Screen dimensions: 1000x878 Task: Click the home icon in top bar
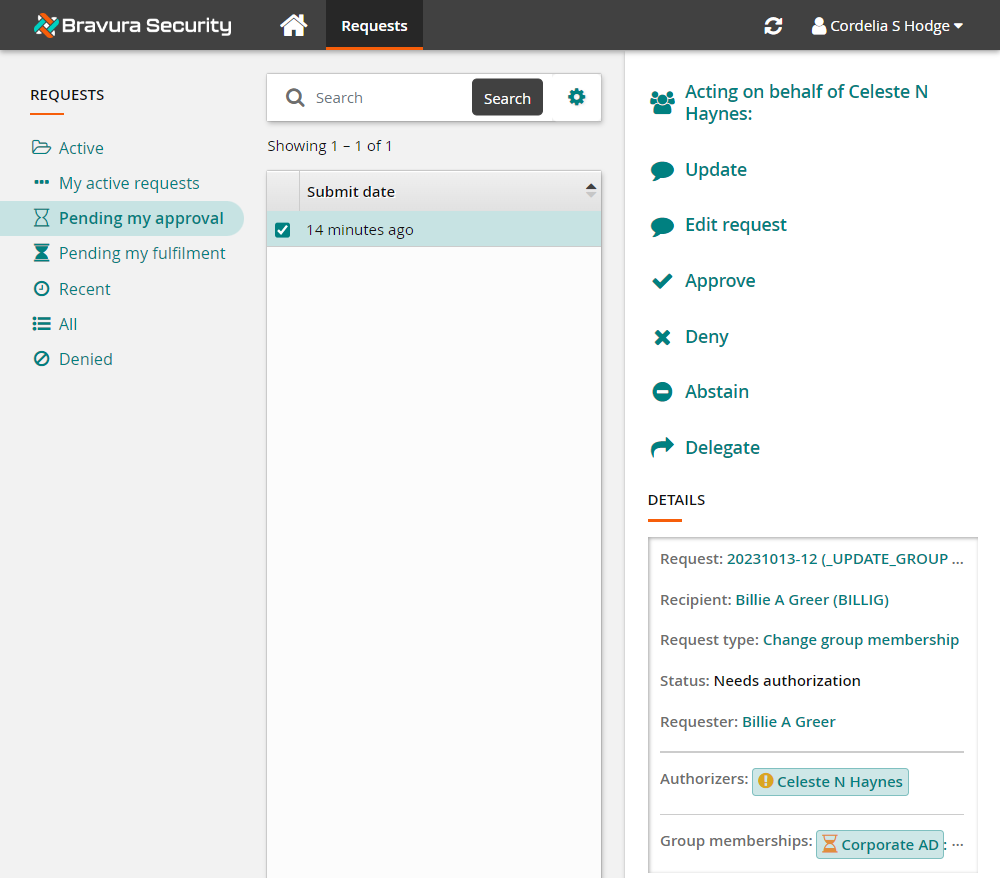point(293,26)
